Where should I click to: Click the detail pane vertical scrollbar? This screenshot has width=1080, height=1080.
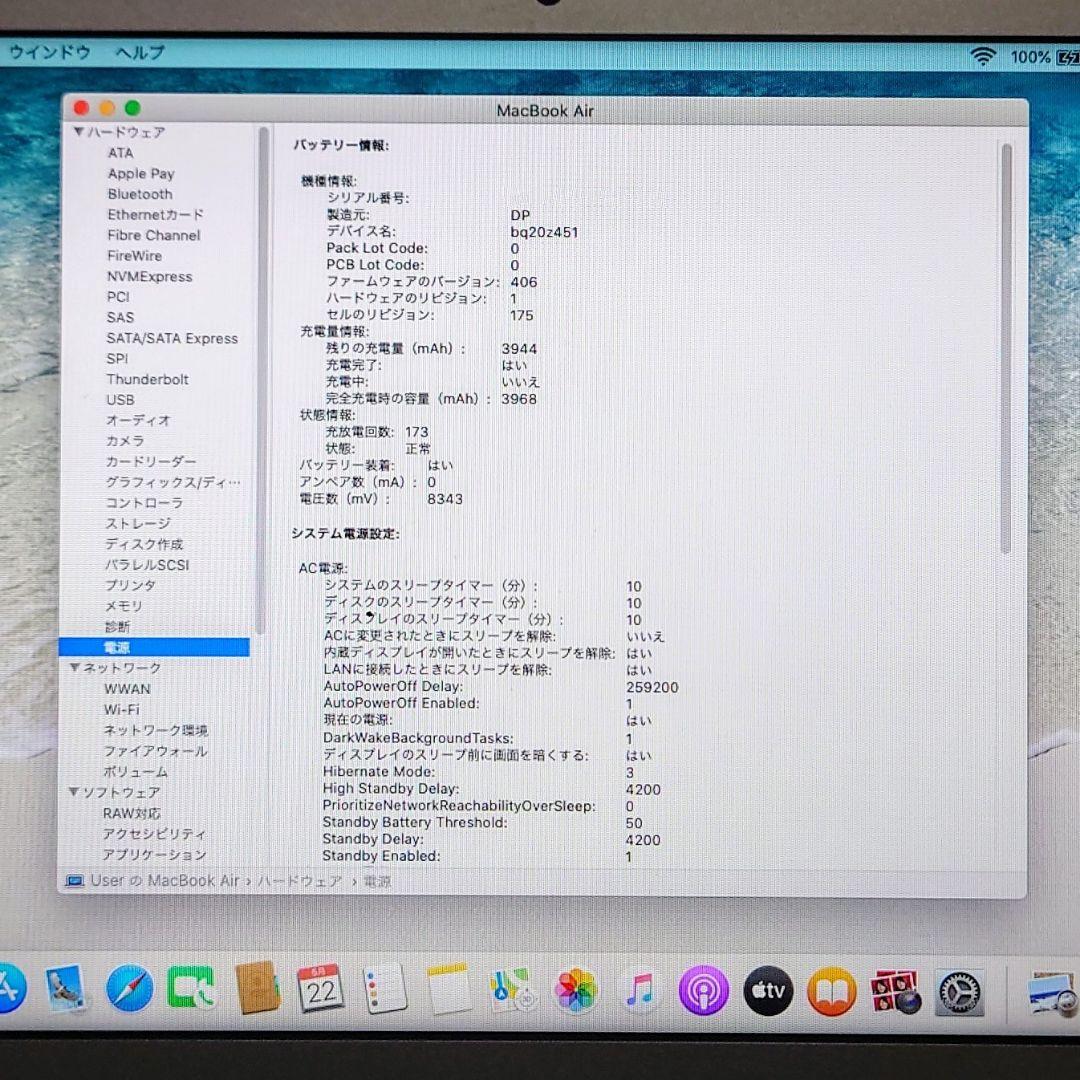[x=1006, y=349]
